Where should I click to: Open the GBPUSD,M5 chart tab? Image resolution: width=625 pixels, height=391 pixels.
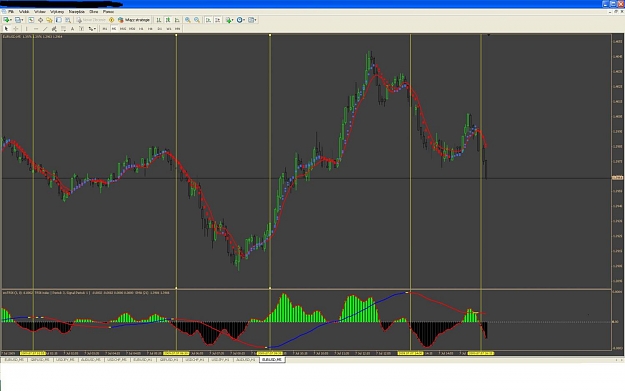click(40, 360)
